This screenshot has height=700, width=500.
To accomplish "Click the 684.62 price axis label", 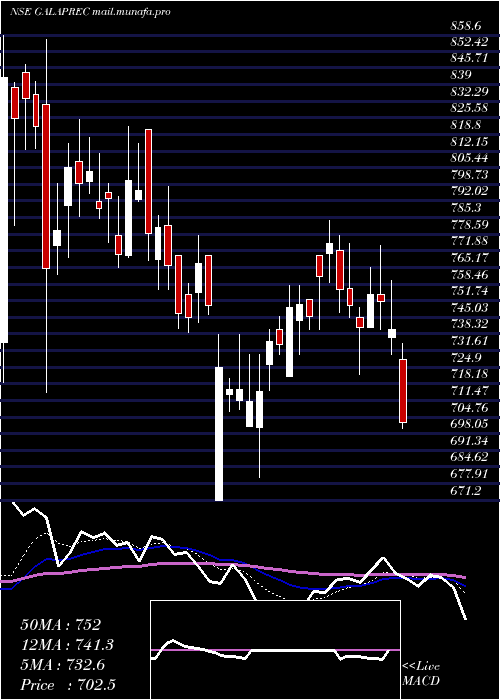I will click(x=470, y=456).
